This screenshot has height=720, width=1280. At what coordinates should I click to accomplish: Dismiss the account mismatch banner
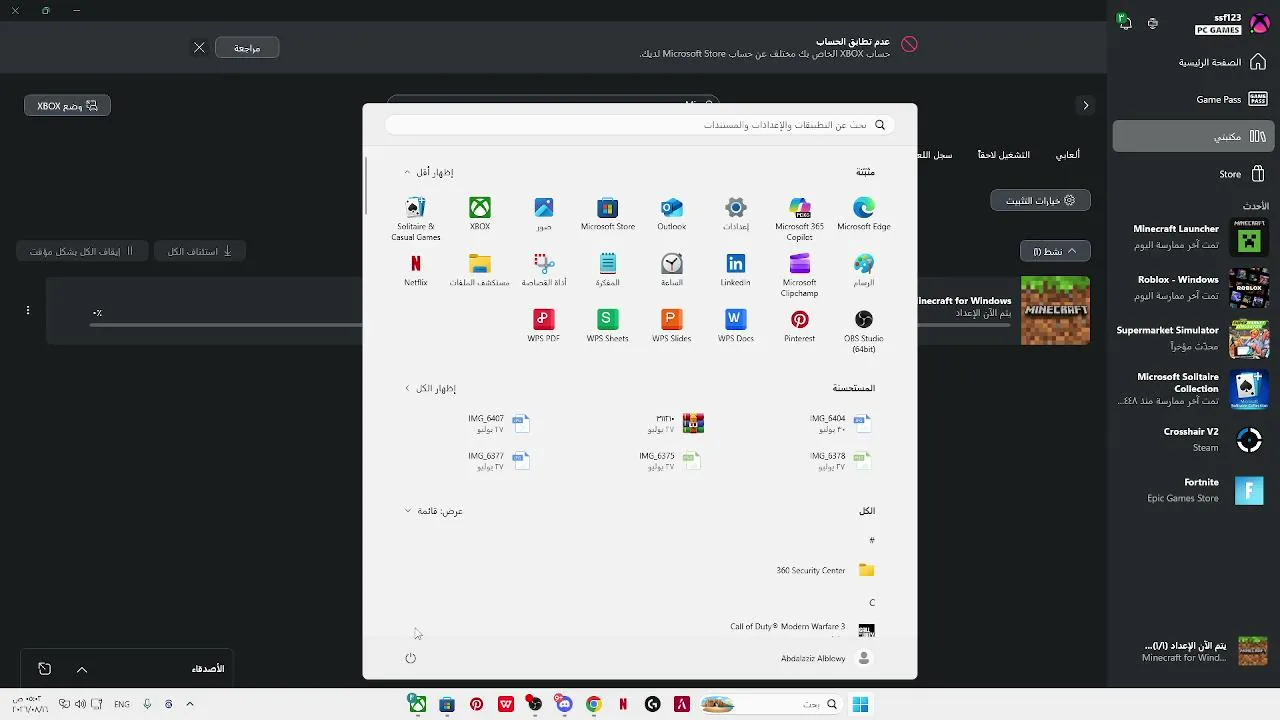(199, 48)
